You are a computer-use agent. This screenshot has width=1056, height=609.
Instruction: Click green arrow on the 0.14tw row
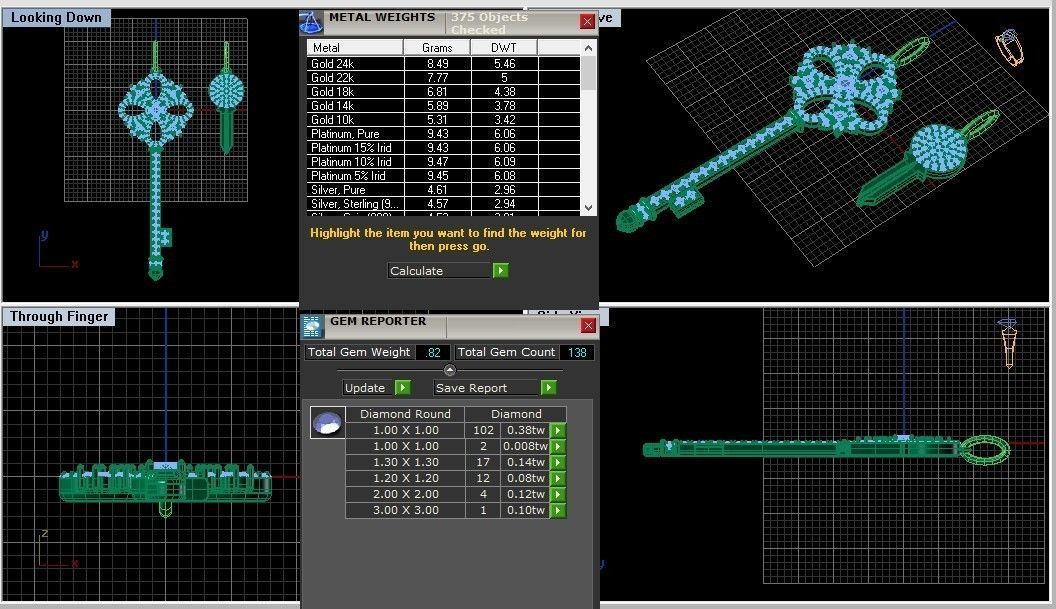click(558, 463)
